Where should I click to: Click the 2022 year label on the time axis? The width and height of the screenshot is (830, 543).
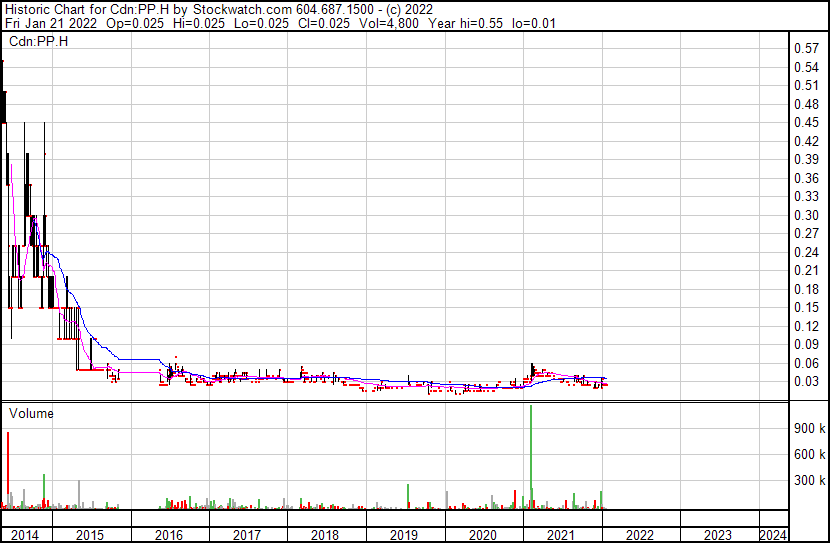pos(640,535)
